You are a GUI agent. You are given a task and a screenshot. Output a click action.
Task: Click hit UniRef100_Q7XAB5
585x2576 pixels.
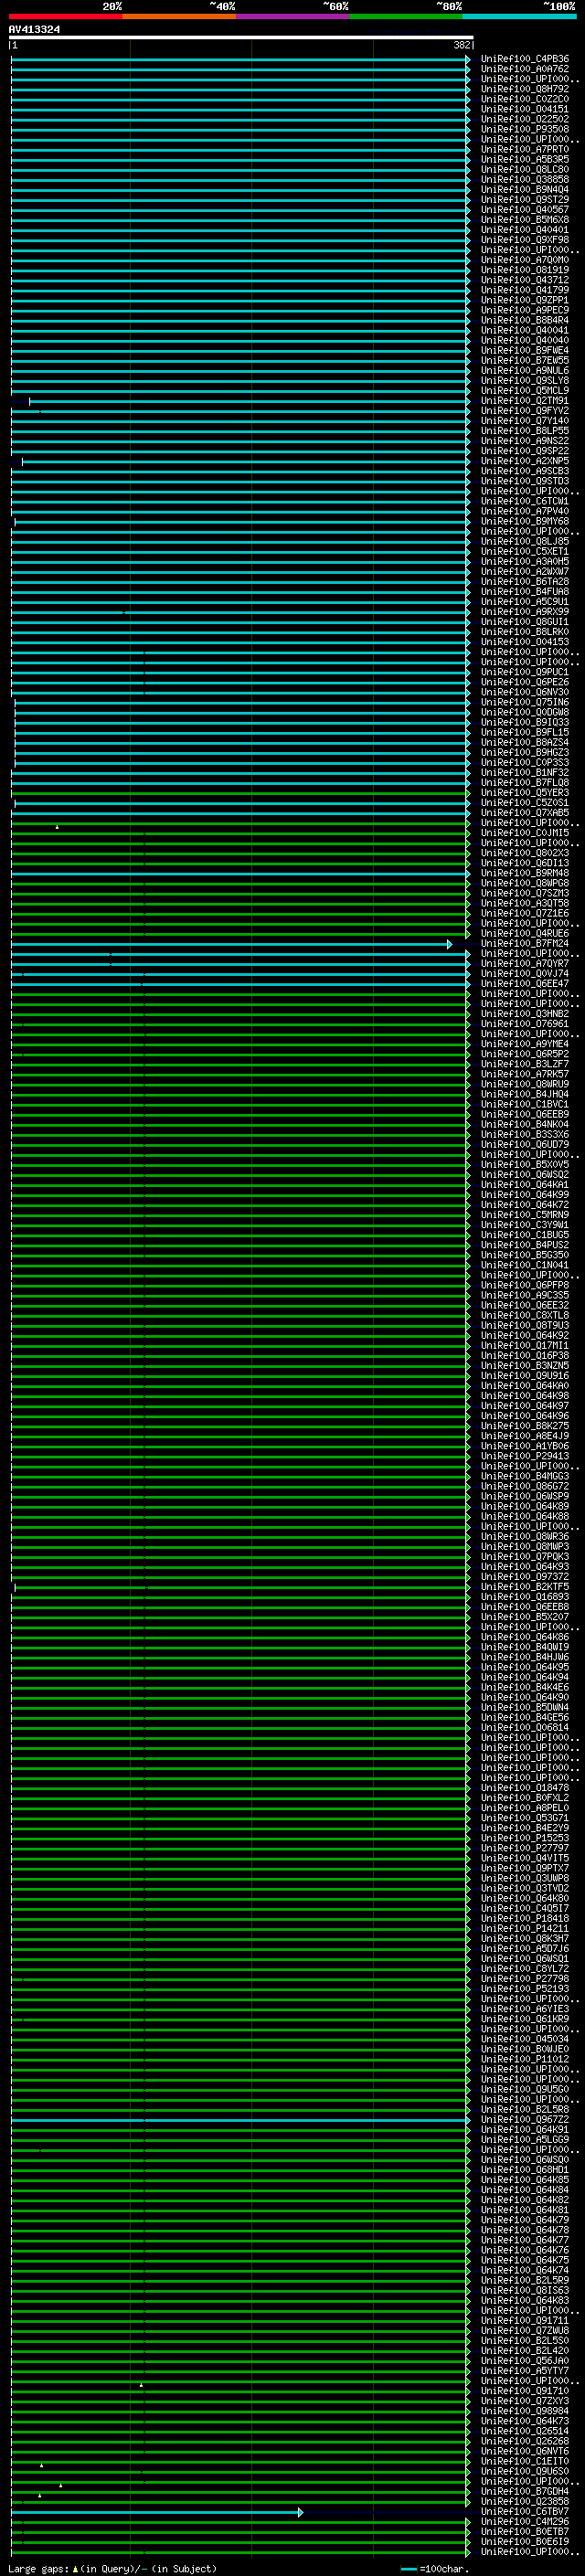(524, 812)
